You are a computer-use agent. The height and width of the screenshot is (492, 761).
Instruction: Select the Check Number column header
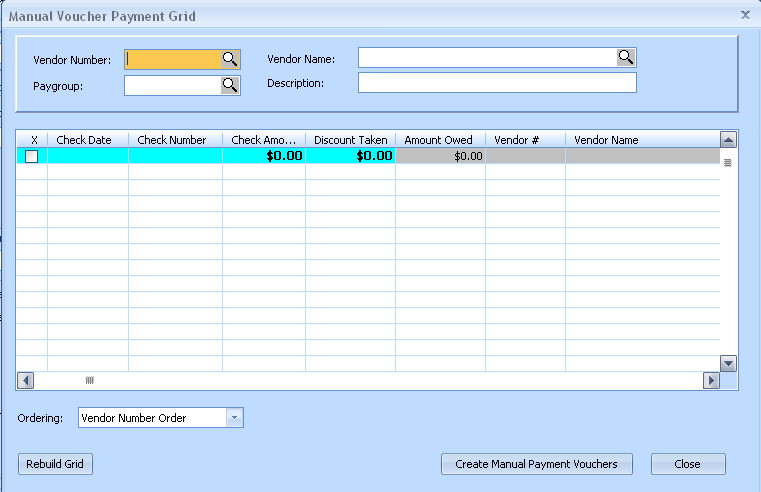click(x=172, y=140)
